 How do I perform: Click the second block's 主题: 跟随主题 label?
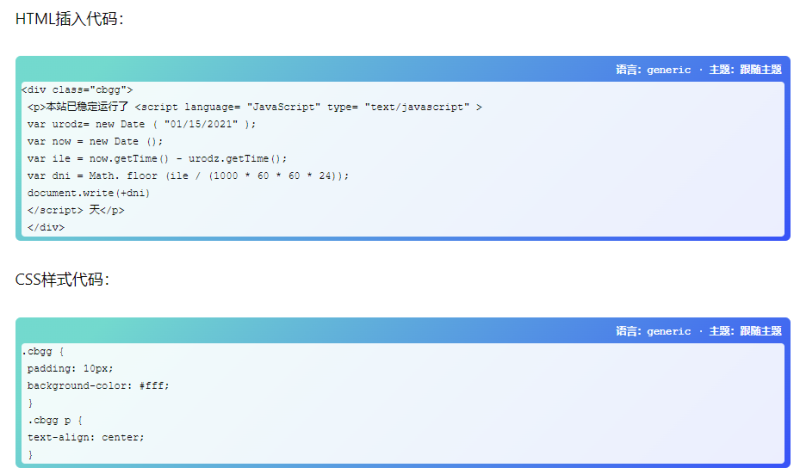(745, 331)
